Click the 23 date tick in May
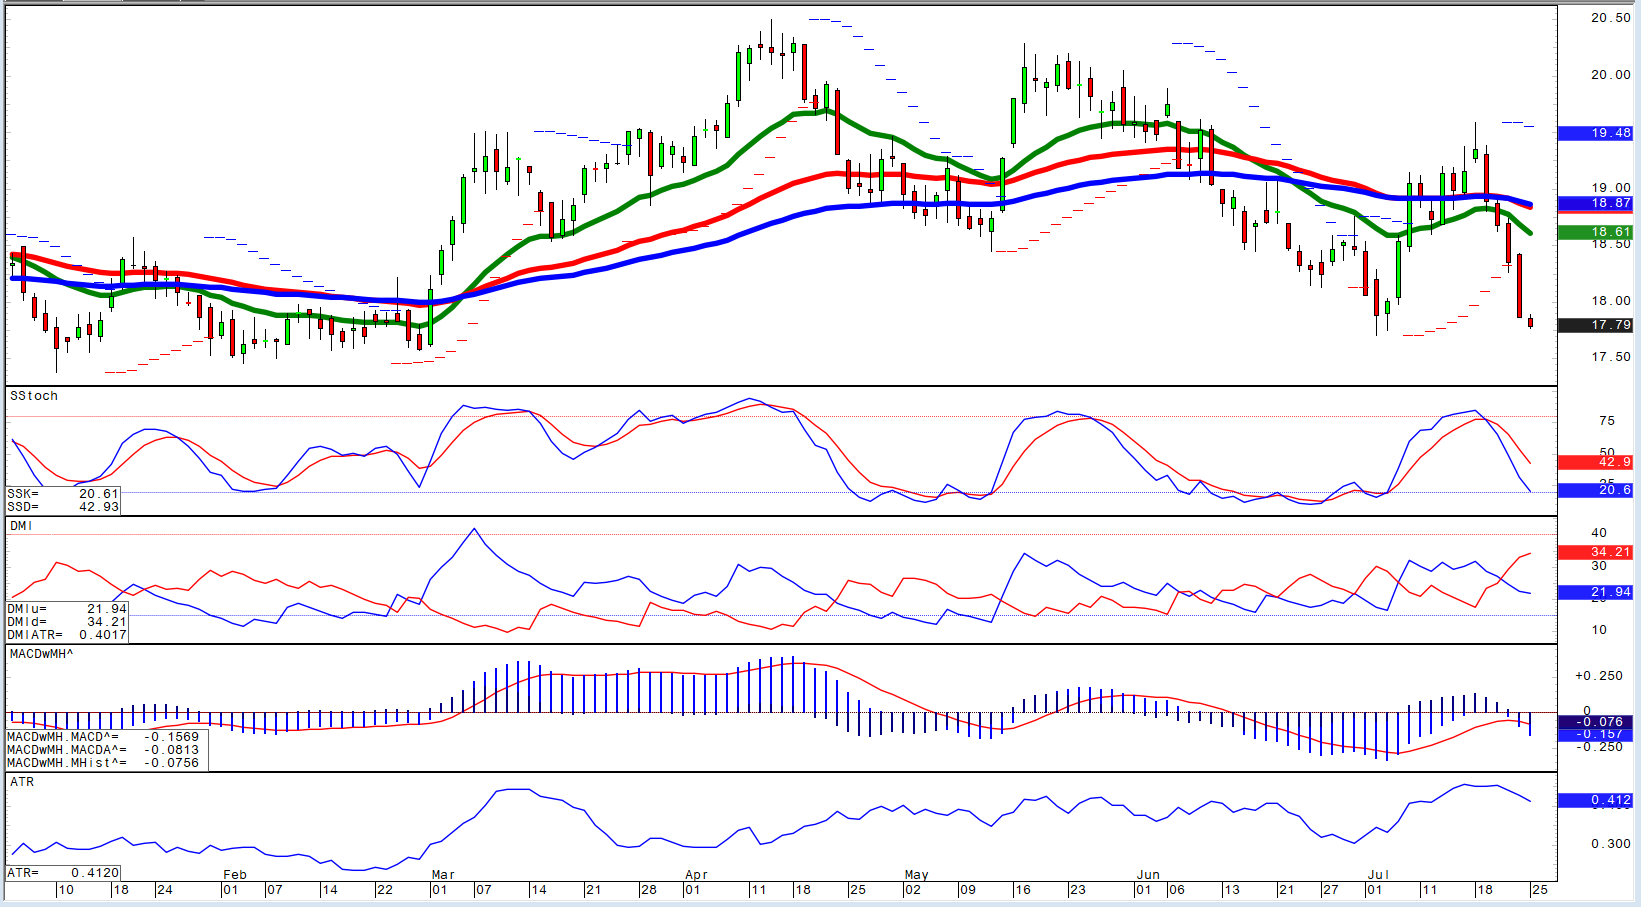The height and width of the screenshot is (907, 1641). pyautogui.click(x=1077, y=890)
